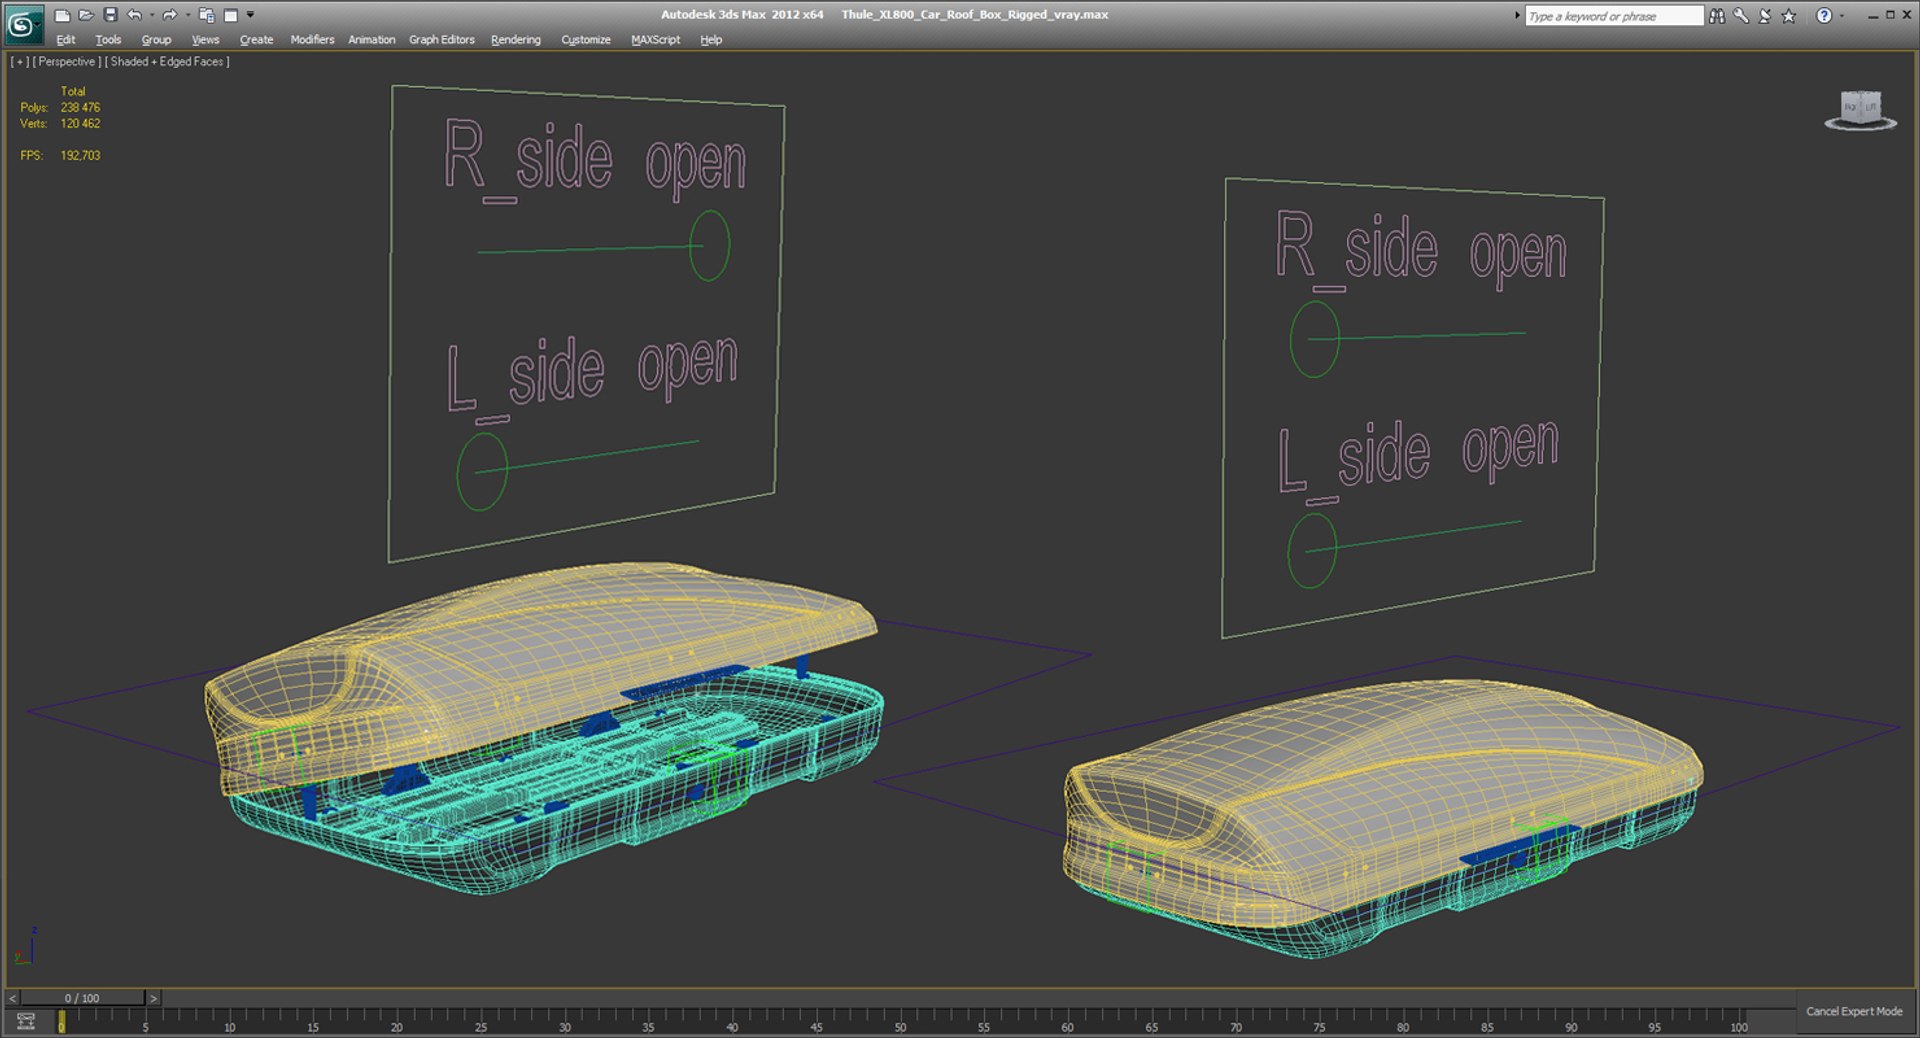Image resolution: width=1920 pixels, height=1038 pixels.
Task: Open the Rendering menu
Action: coord(515,40)
